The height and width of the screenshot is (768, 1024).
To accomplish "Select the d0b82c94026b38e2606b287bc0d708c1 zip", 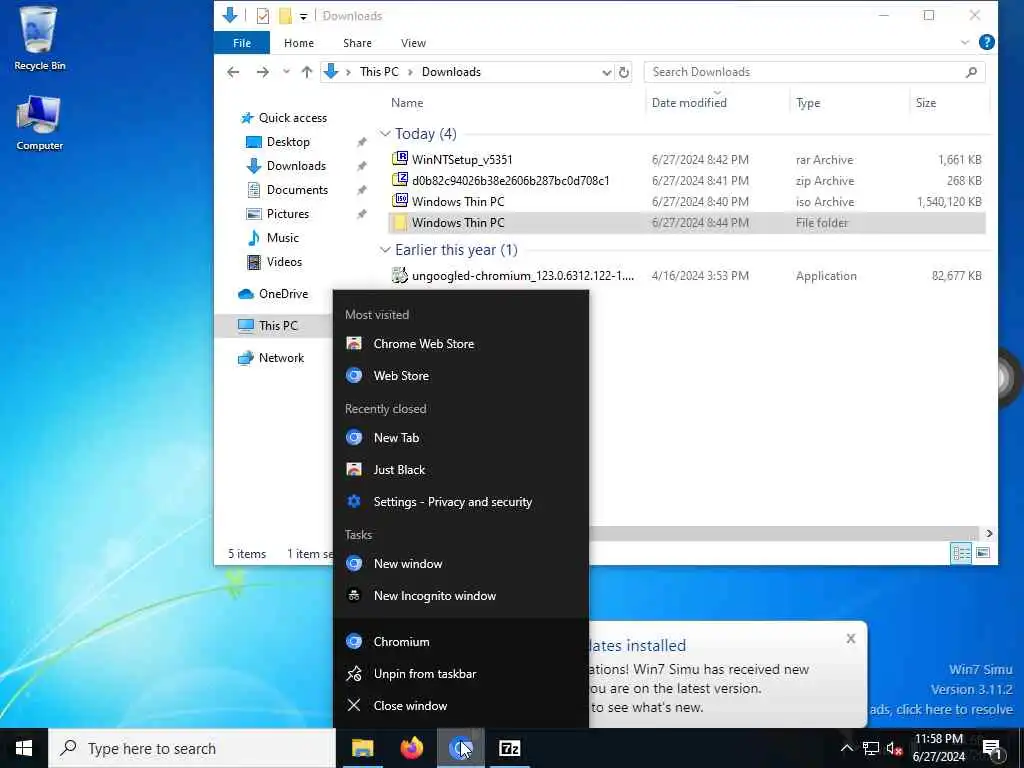I will click(x=687, y=180).
